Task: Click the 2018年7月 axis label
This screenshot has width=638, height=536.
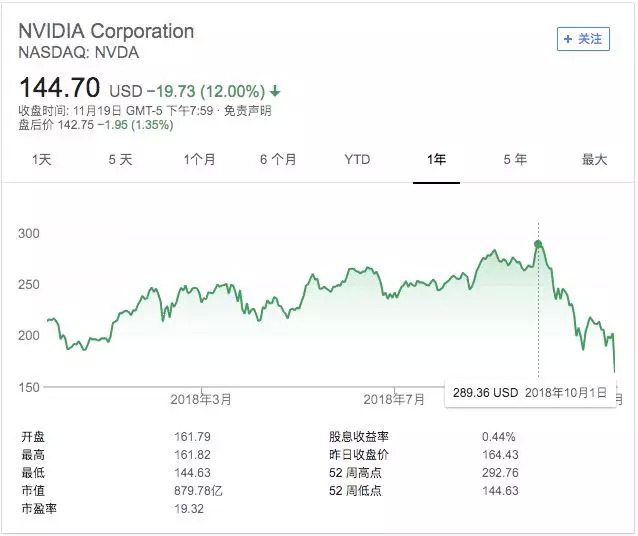Action: coord(394,399)
